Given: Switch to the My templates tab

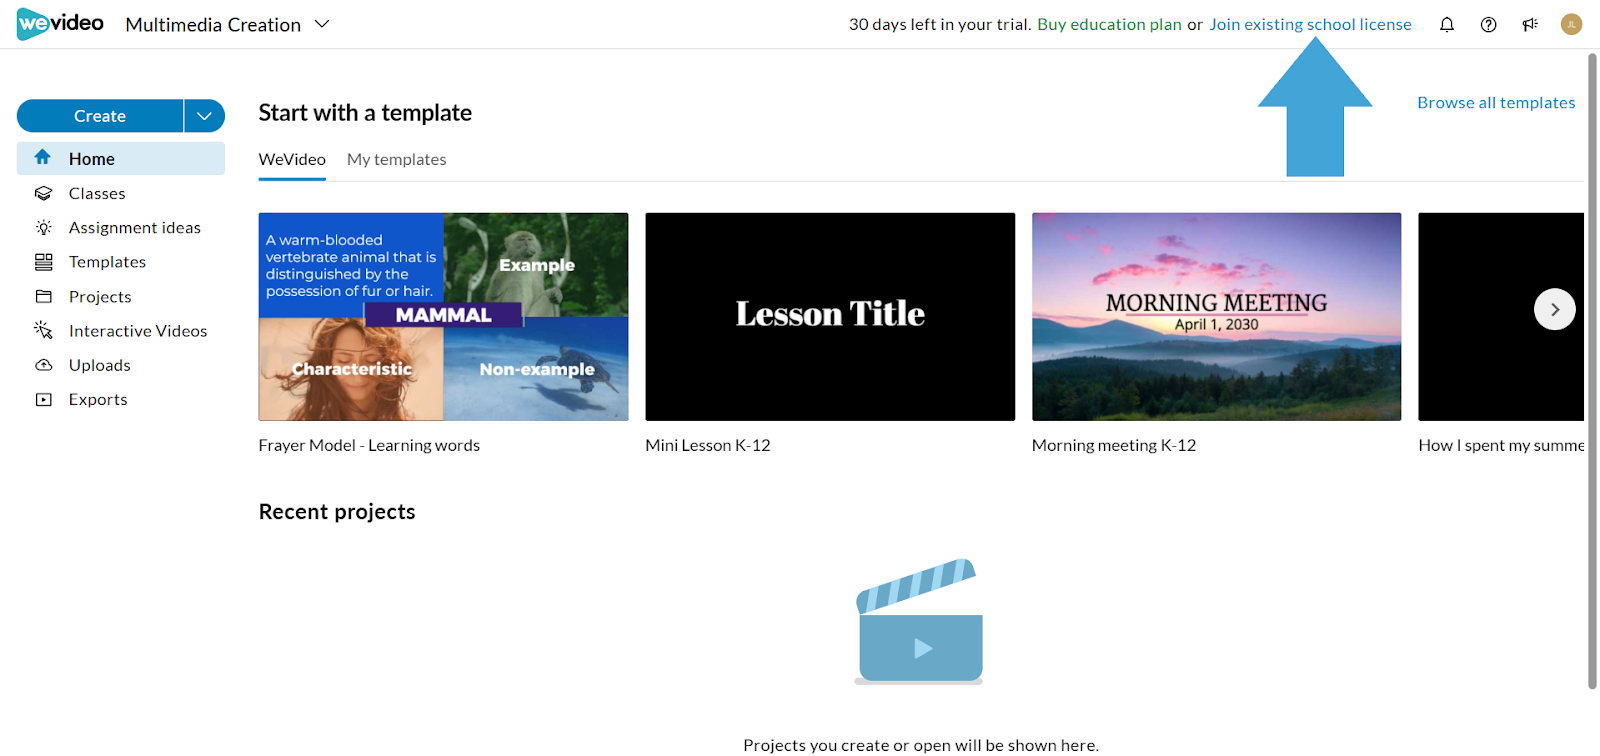Looking at the screenshot, I should click(396, 160).
